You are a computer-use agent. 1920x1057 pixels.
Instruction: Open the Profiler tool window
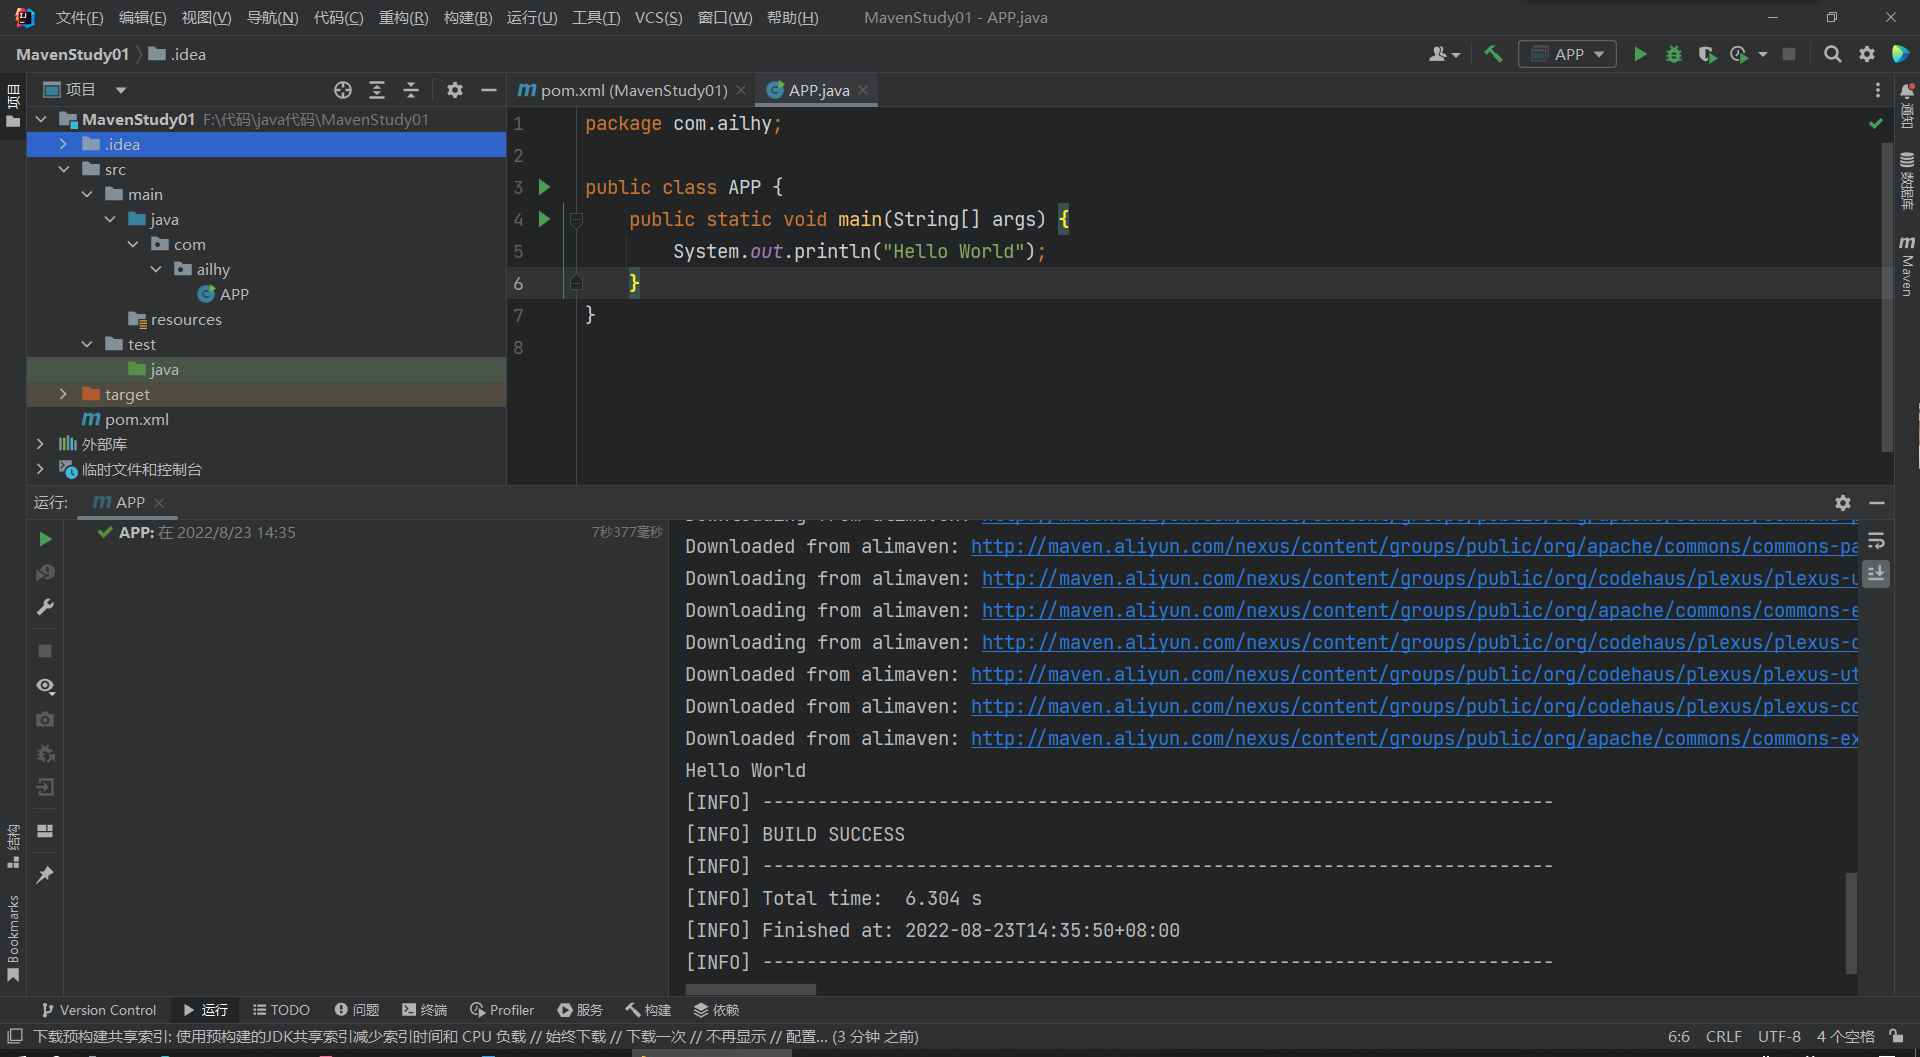tap(502, 1010)
